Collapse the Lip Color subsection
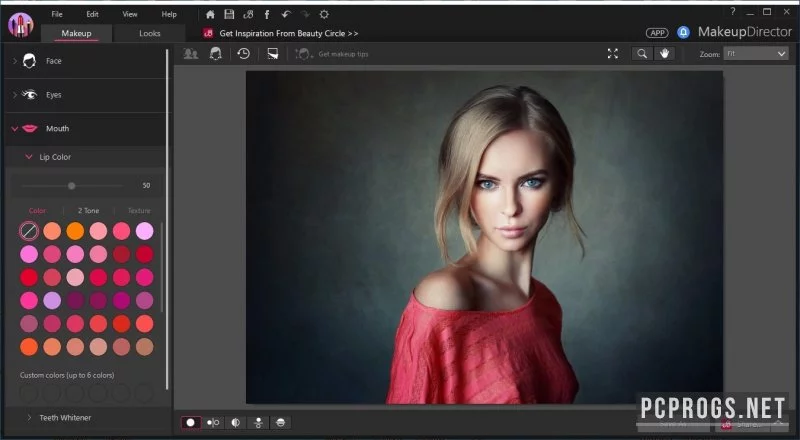Image resolution: width=800 pixels, height=440 pixels. pyautogui.click(x=29, y=157)
